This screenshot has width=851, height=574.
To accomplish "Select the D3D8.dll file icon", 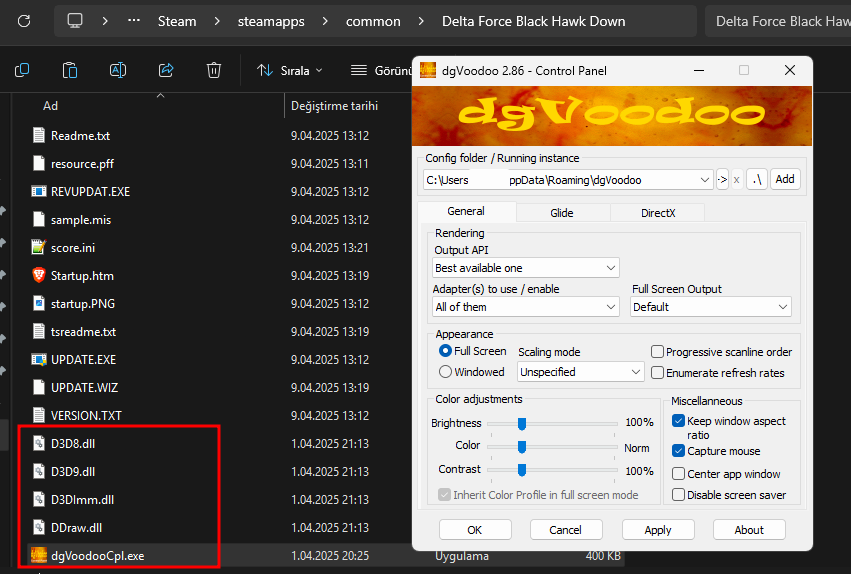I will (39, 443).
